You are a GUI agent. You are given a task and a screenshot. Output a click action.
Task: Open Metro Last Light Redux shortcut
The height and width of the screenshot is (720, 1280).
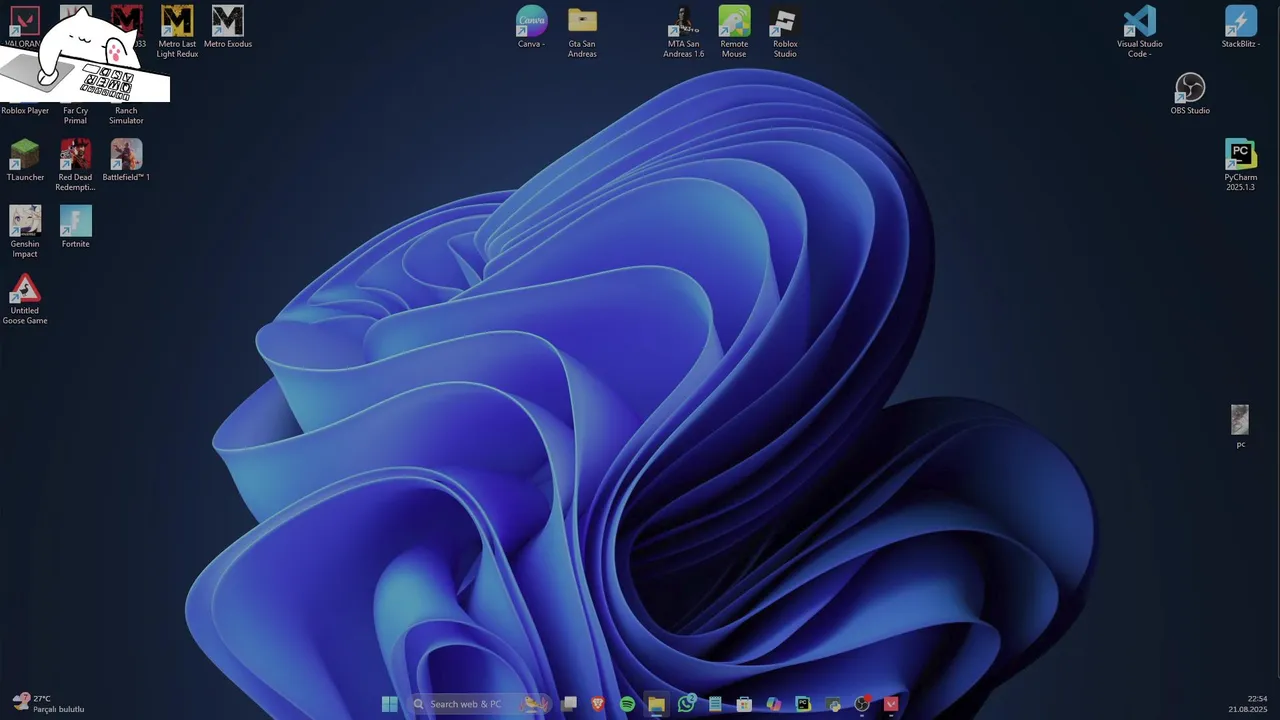pos(177,31)
